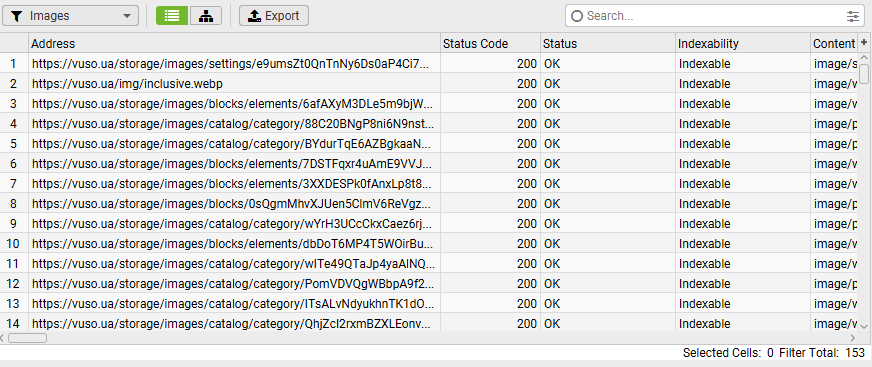This screenshot has width=872, height=367.
Task: Select row number 14 header
Action: pos(14,323)
